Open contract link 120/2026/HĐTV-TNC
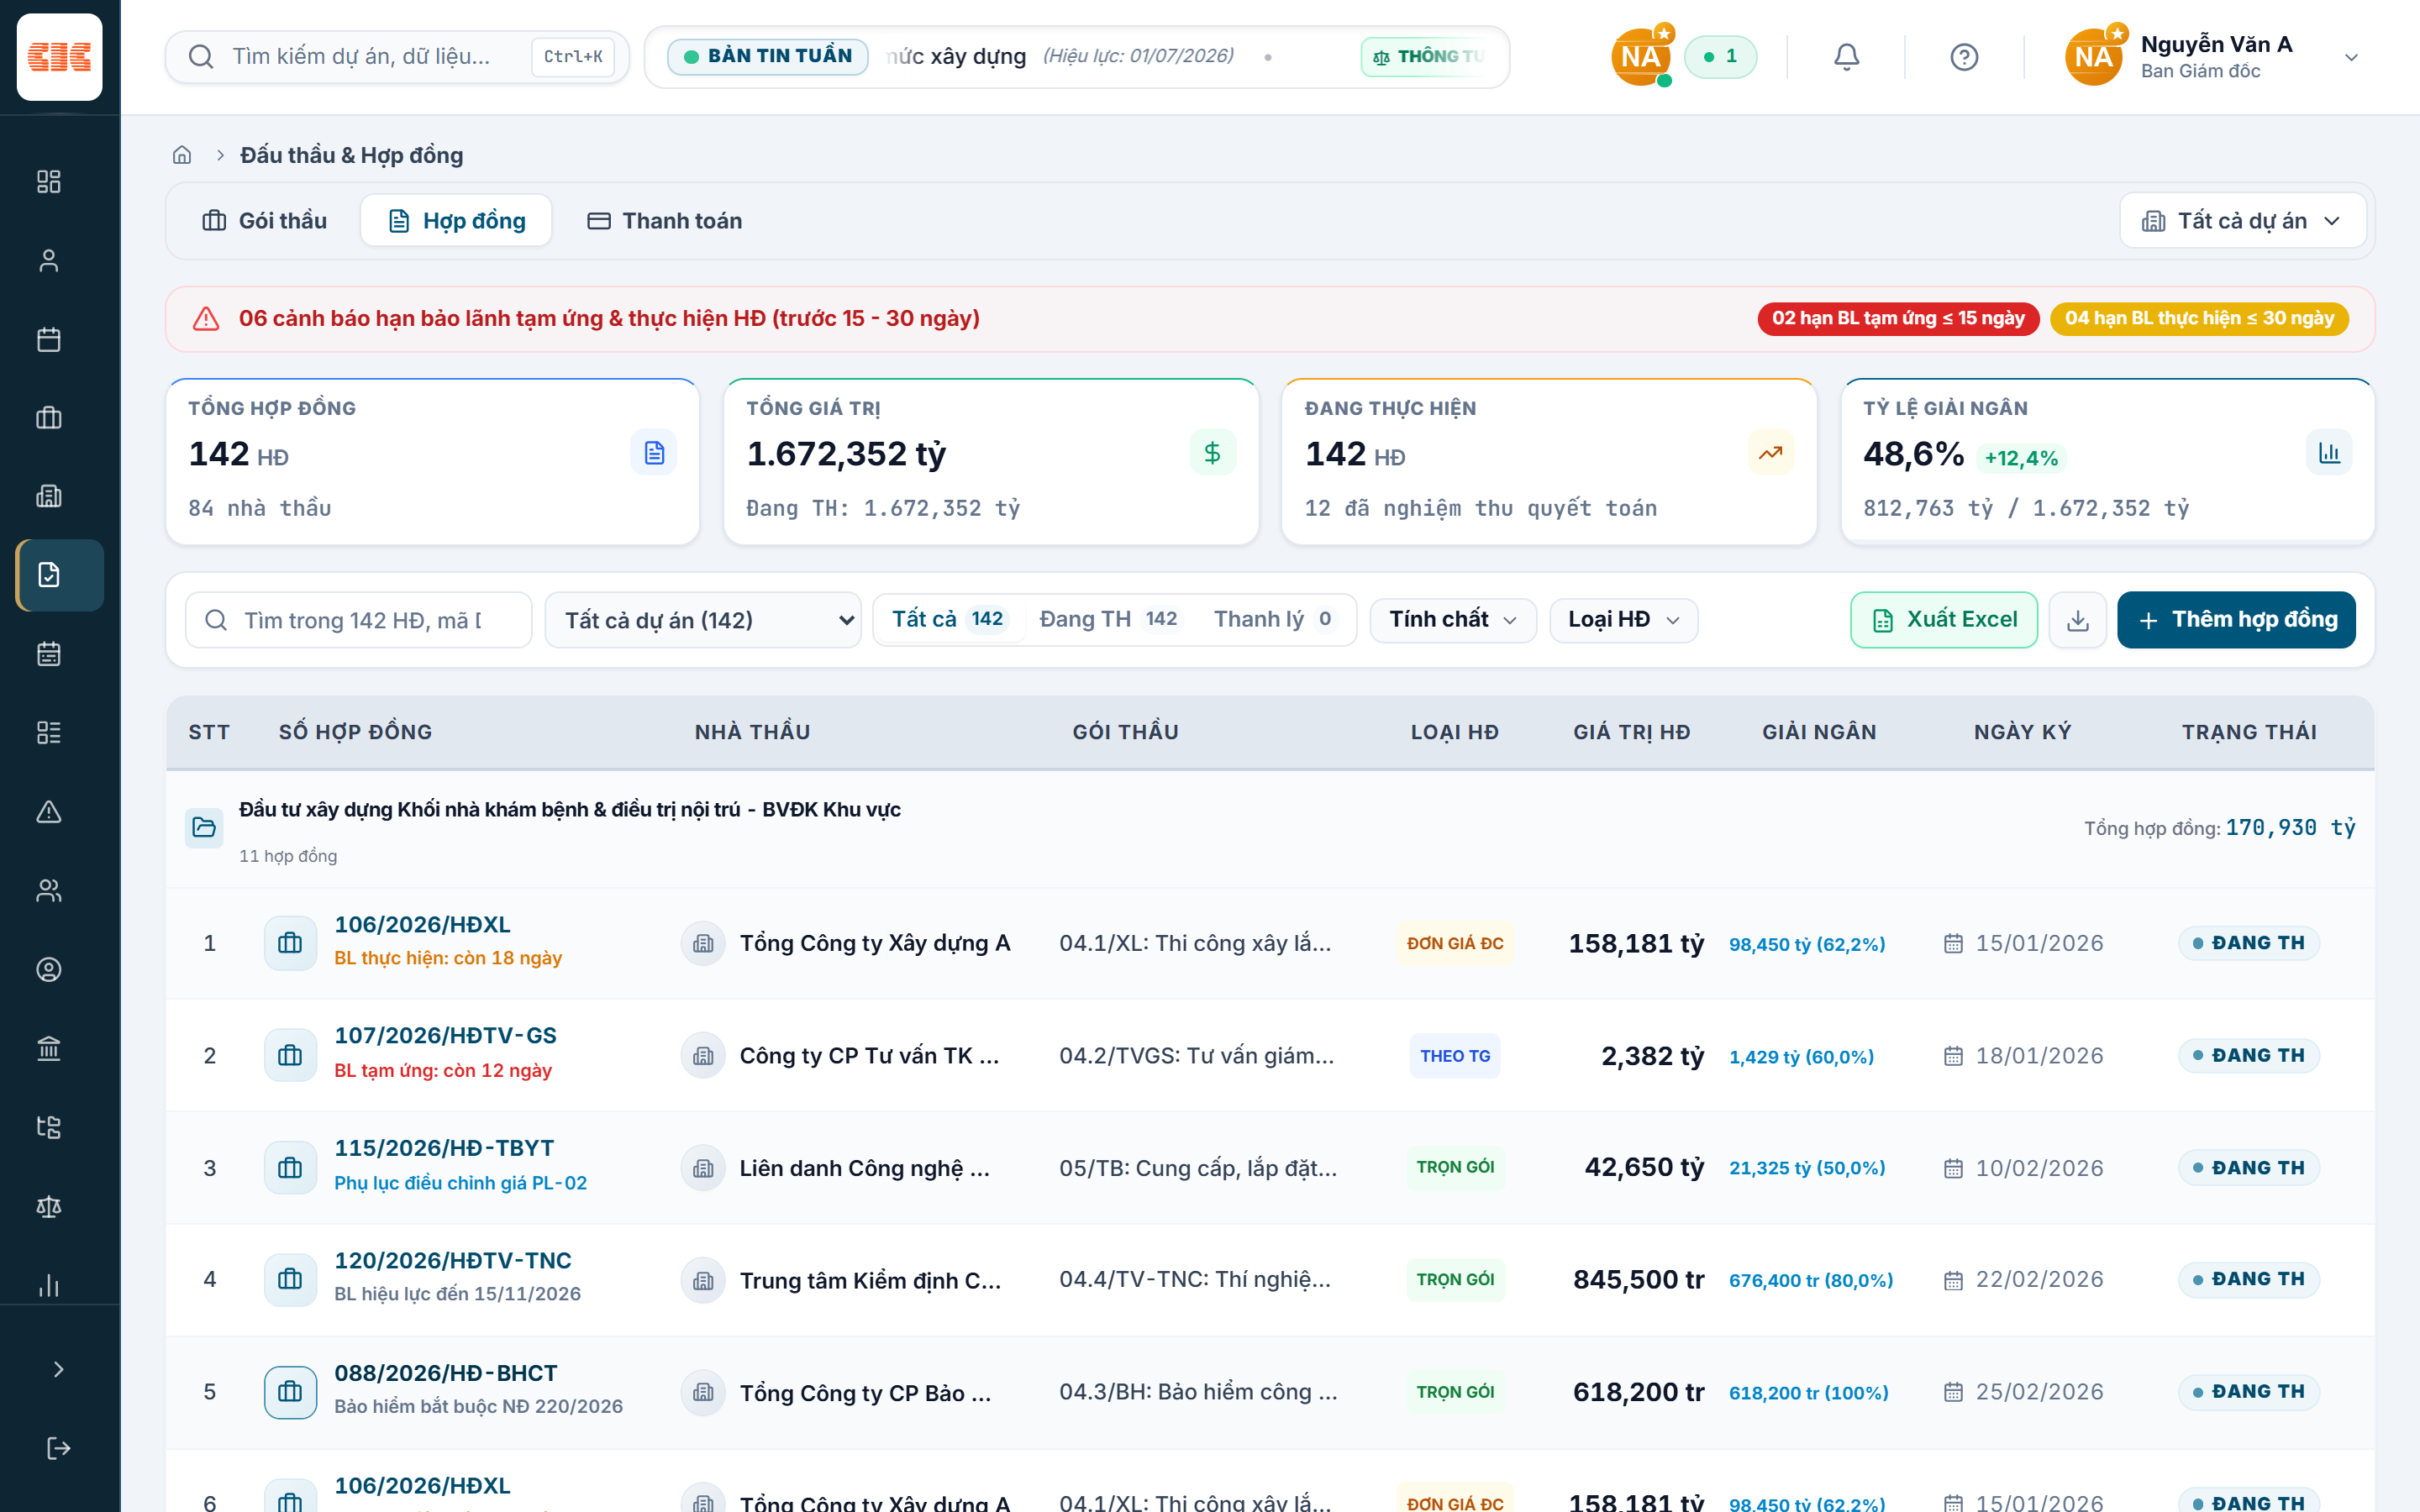 click(x=453, y=1260)
